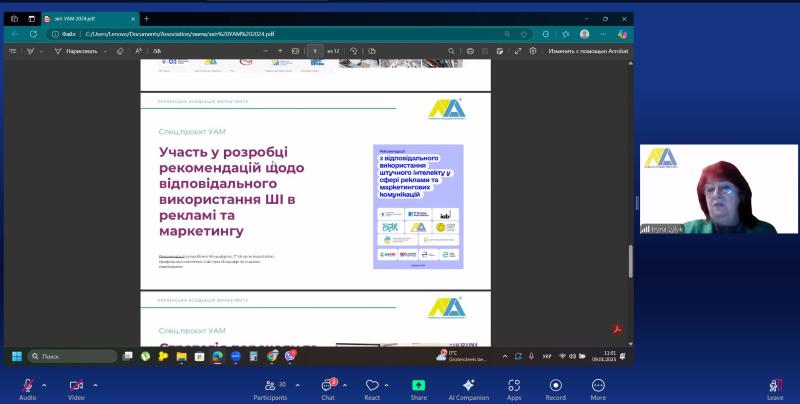800x404 pixels.
Task: Open the Participants panel
Action: (269, 386)
